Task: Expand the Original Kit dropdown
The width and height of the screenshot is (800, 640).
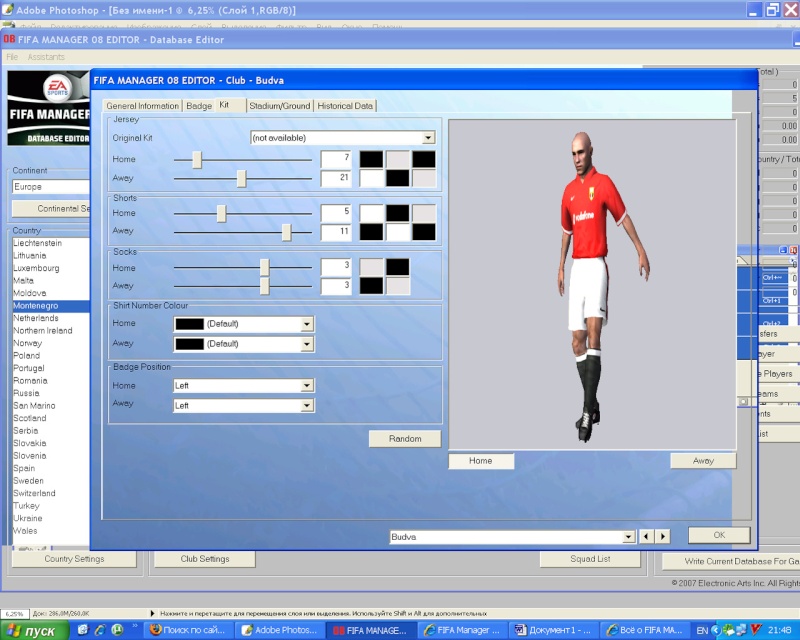Action: [429, 138]
